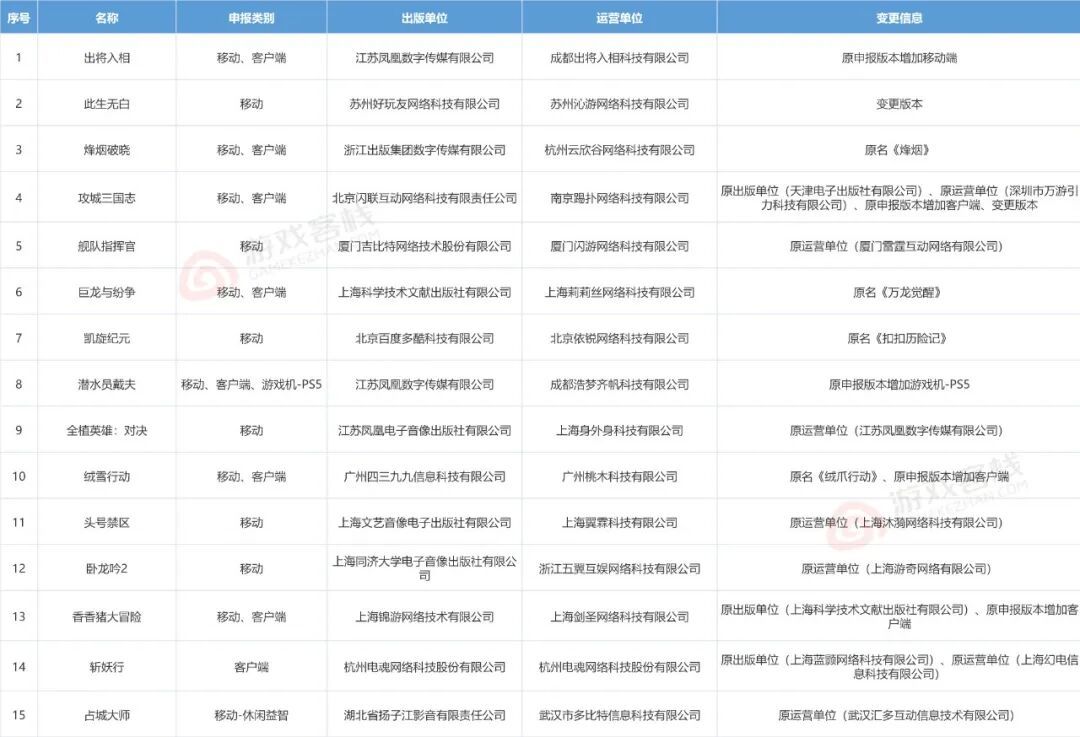This screenshot has height=737, width=1080.
Task: Click the change info 原名《万龙觉醒》
Action: point(896,292)
